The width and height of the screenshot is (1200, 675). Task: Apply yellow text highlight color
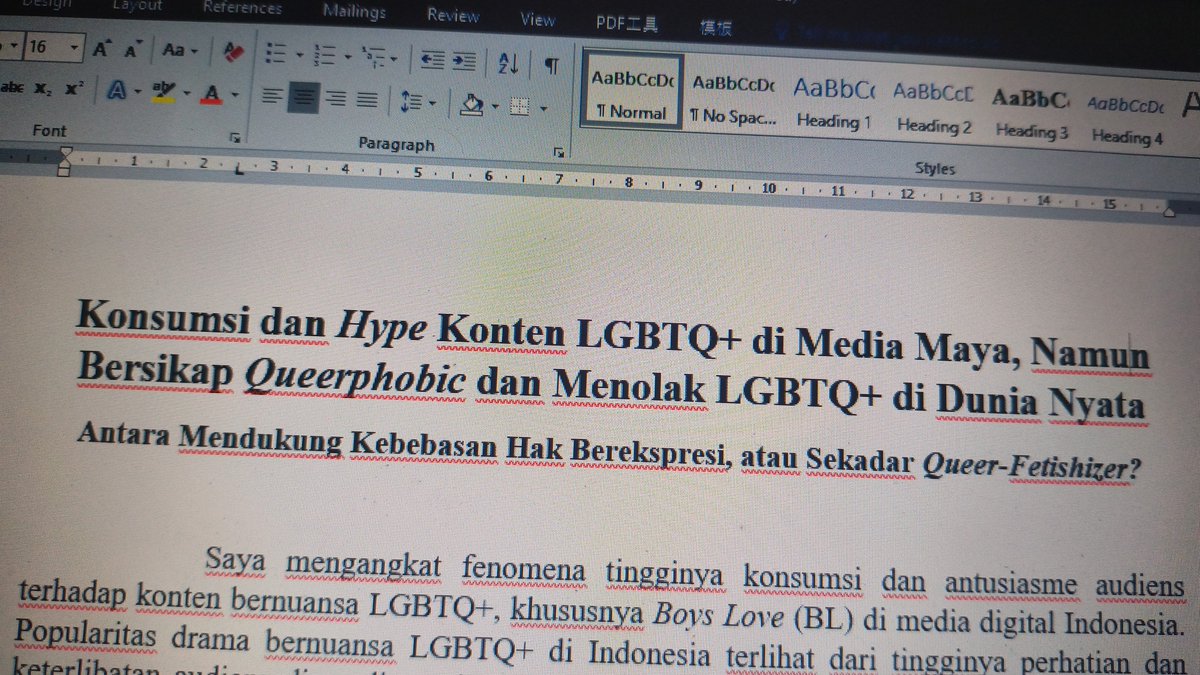(162, 93)
